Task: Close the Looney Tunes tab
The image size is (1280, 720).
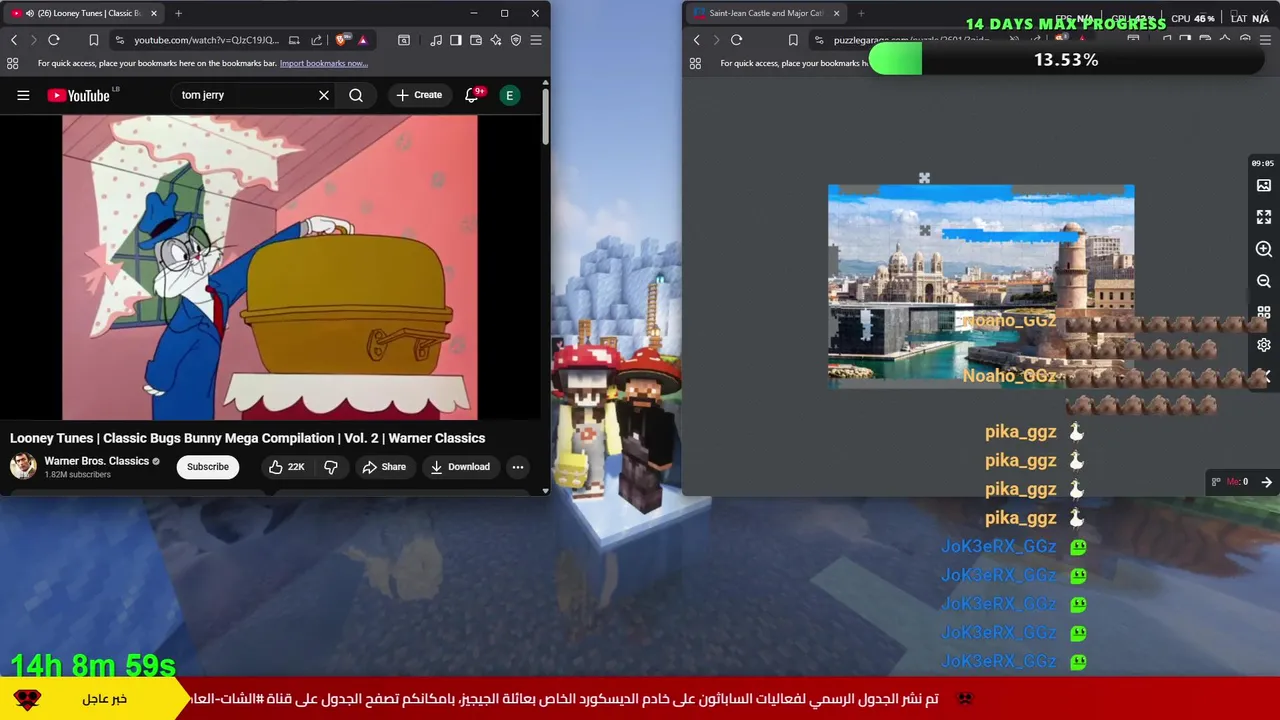Action: [x=154, y=13]
